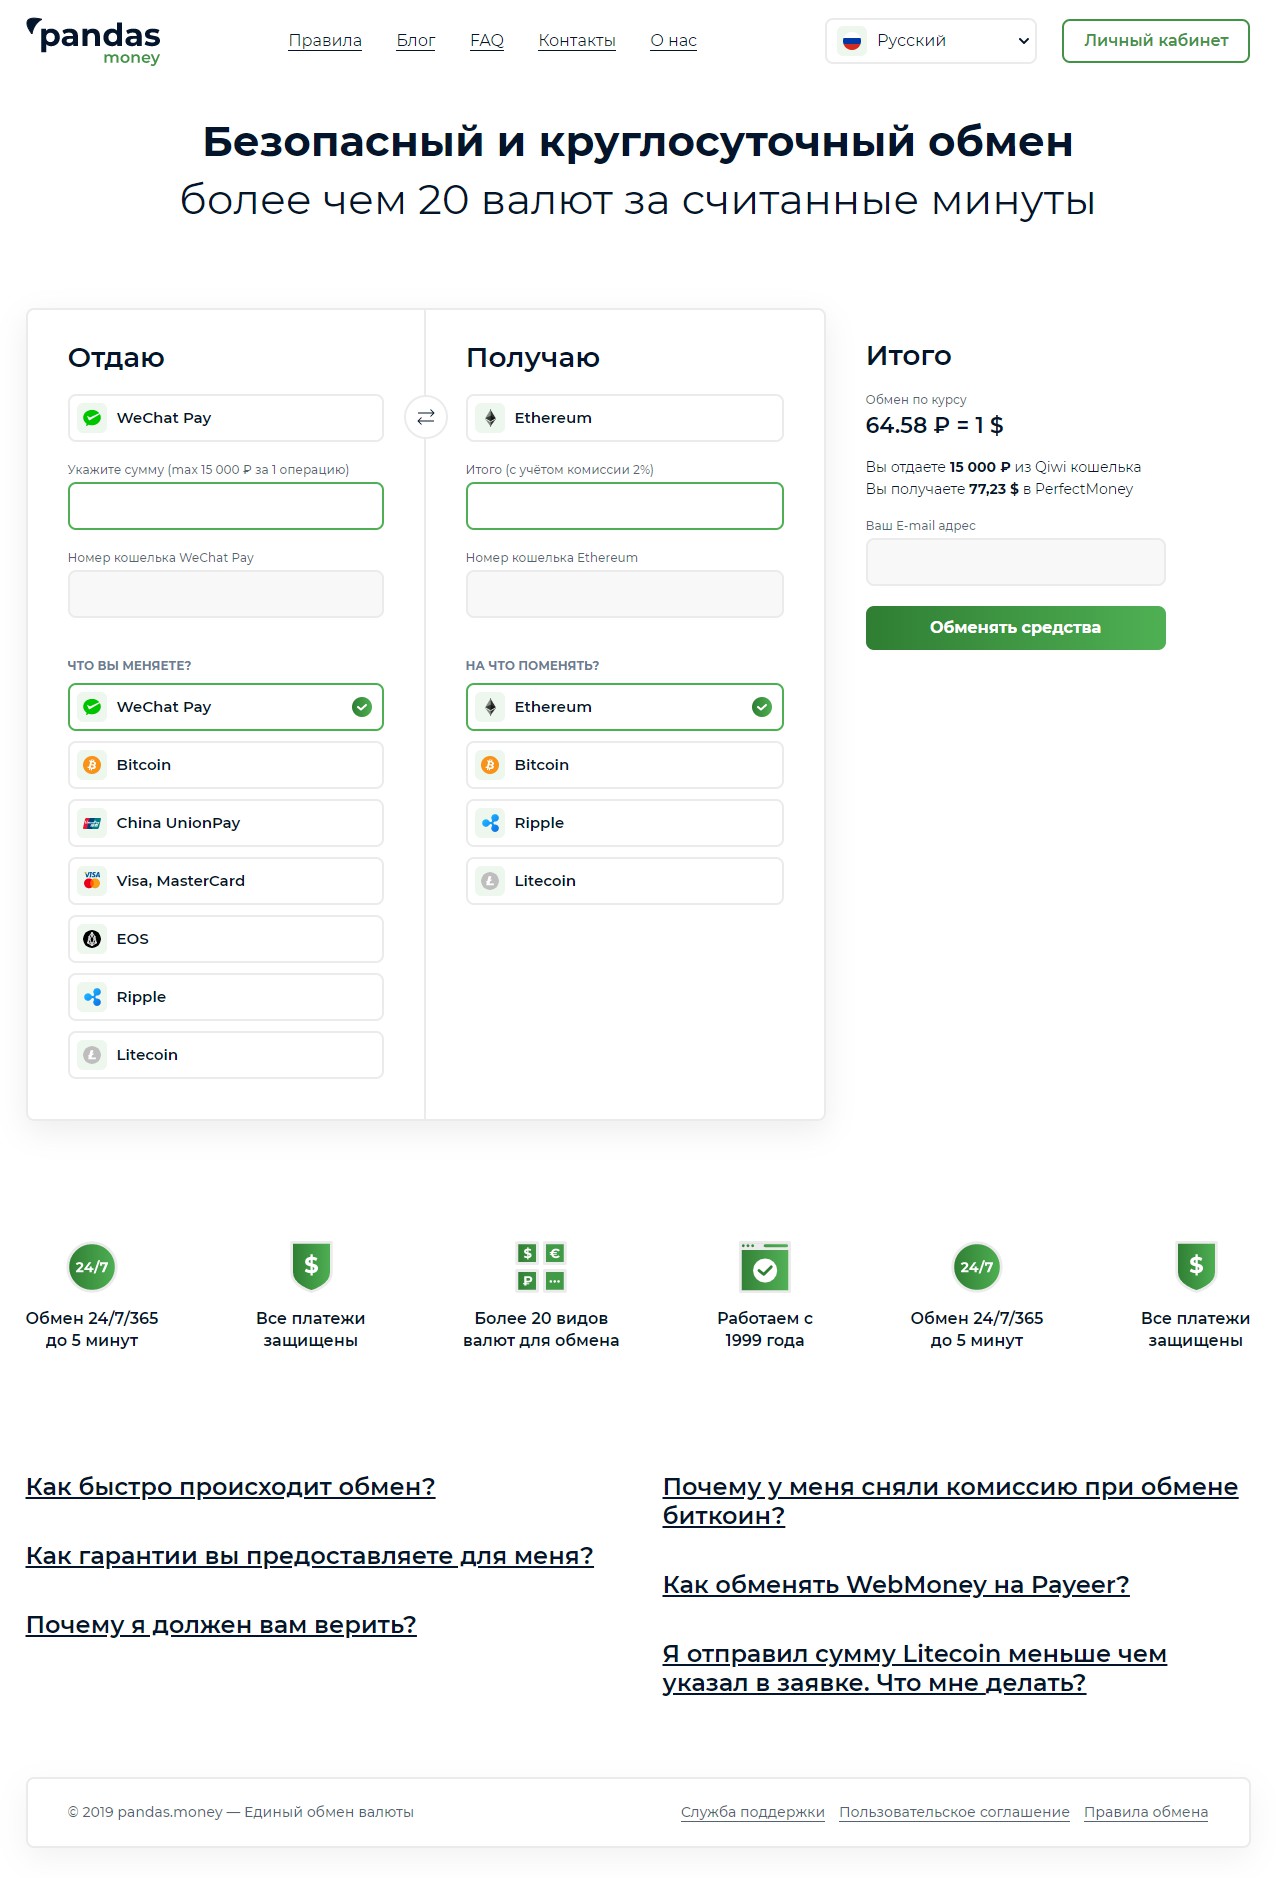Screen dimensions: 1276x1878
Task: Open the Русский language dropdown
Action: pos(930,41)
